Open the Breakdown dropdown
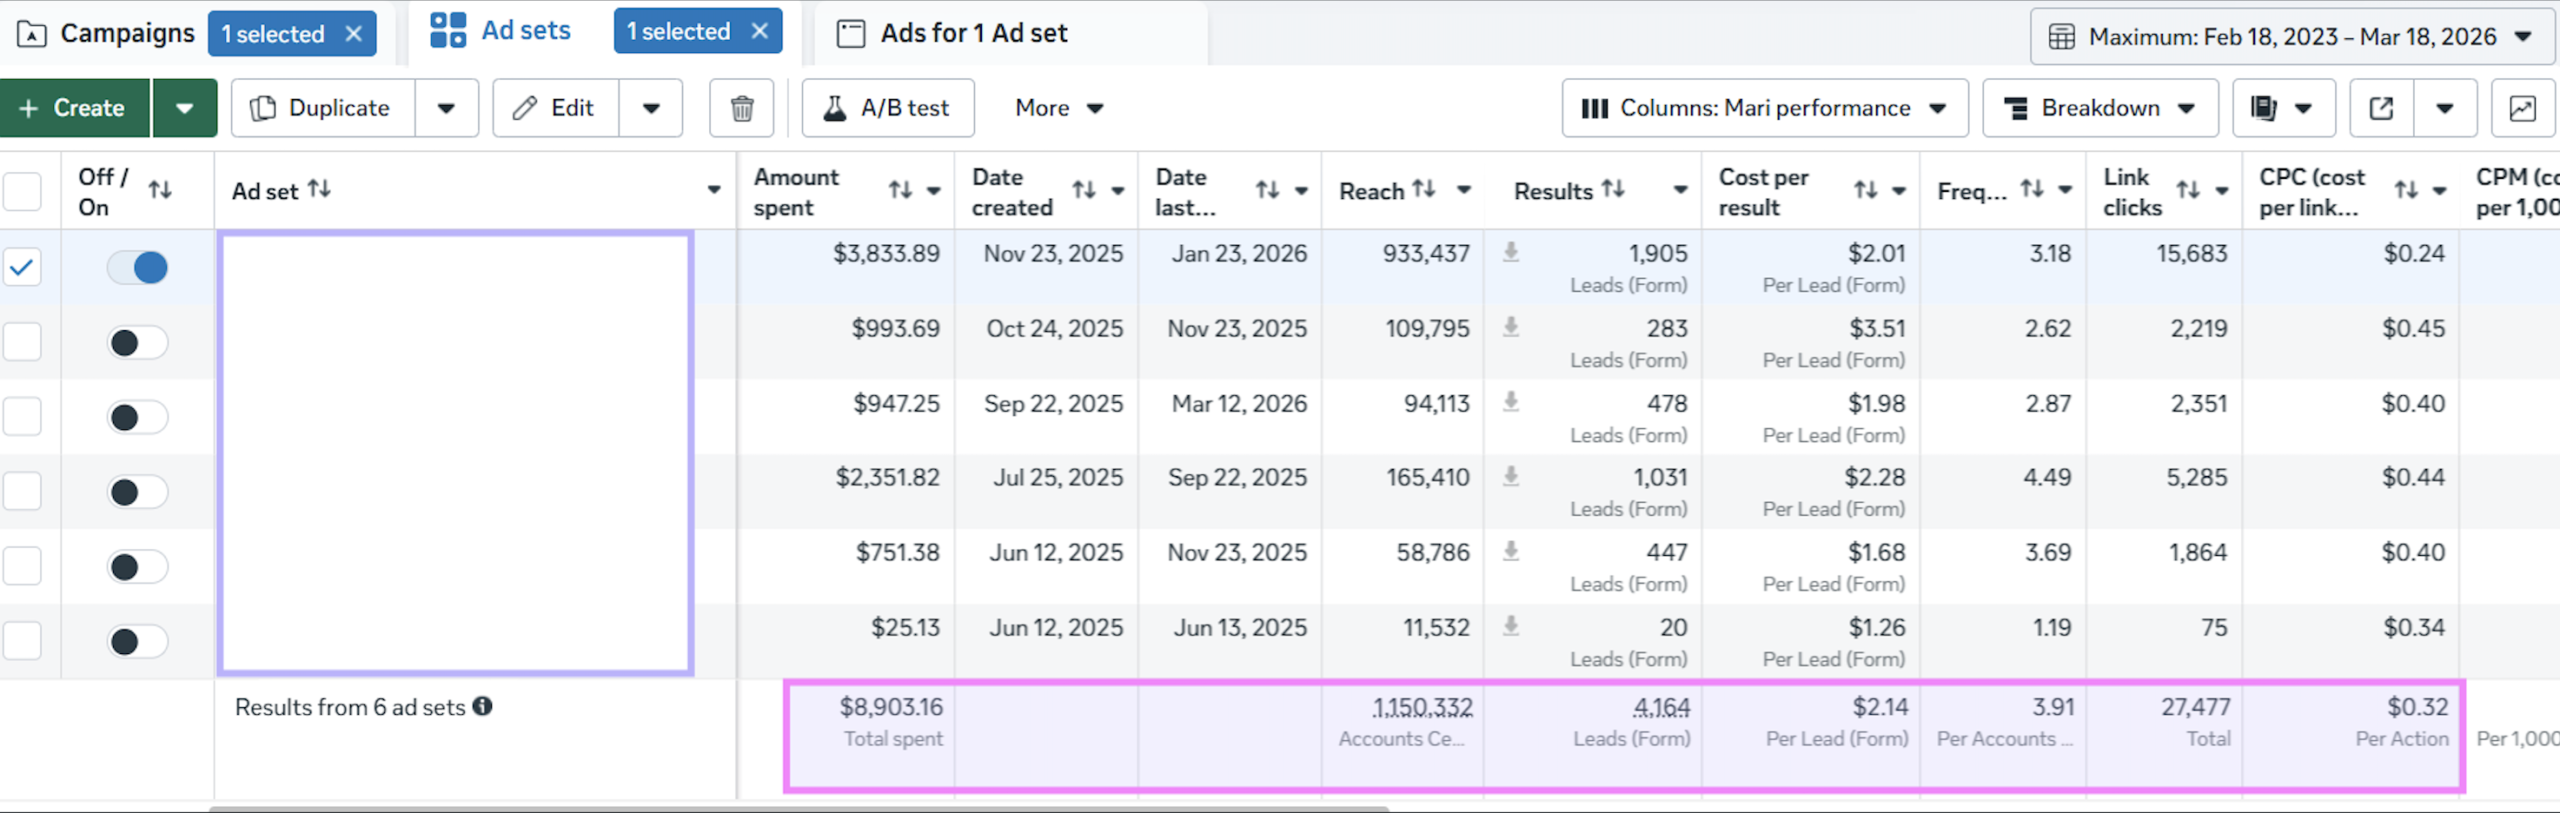 point(2100,108)
